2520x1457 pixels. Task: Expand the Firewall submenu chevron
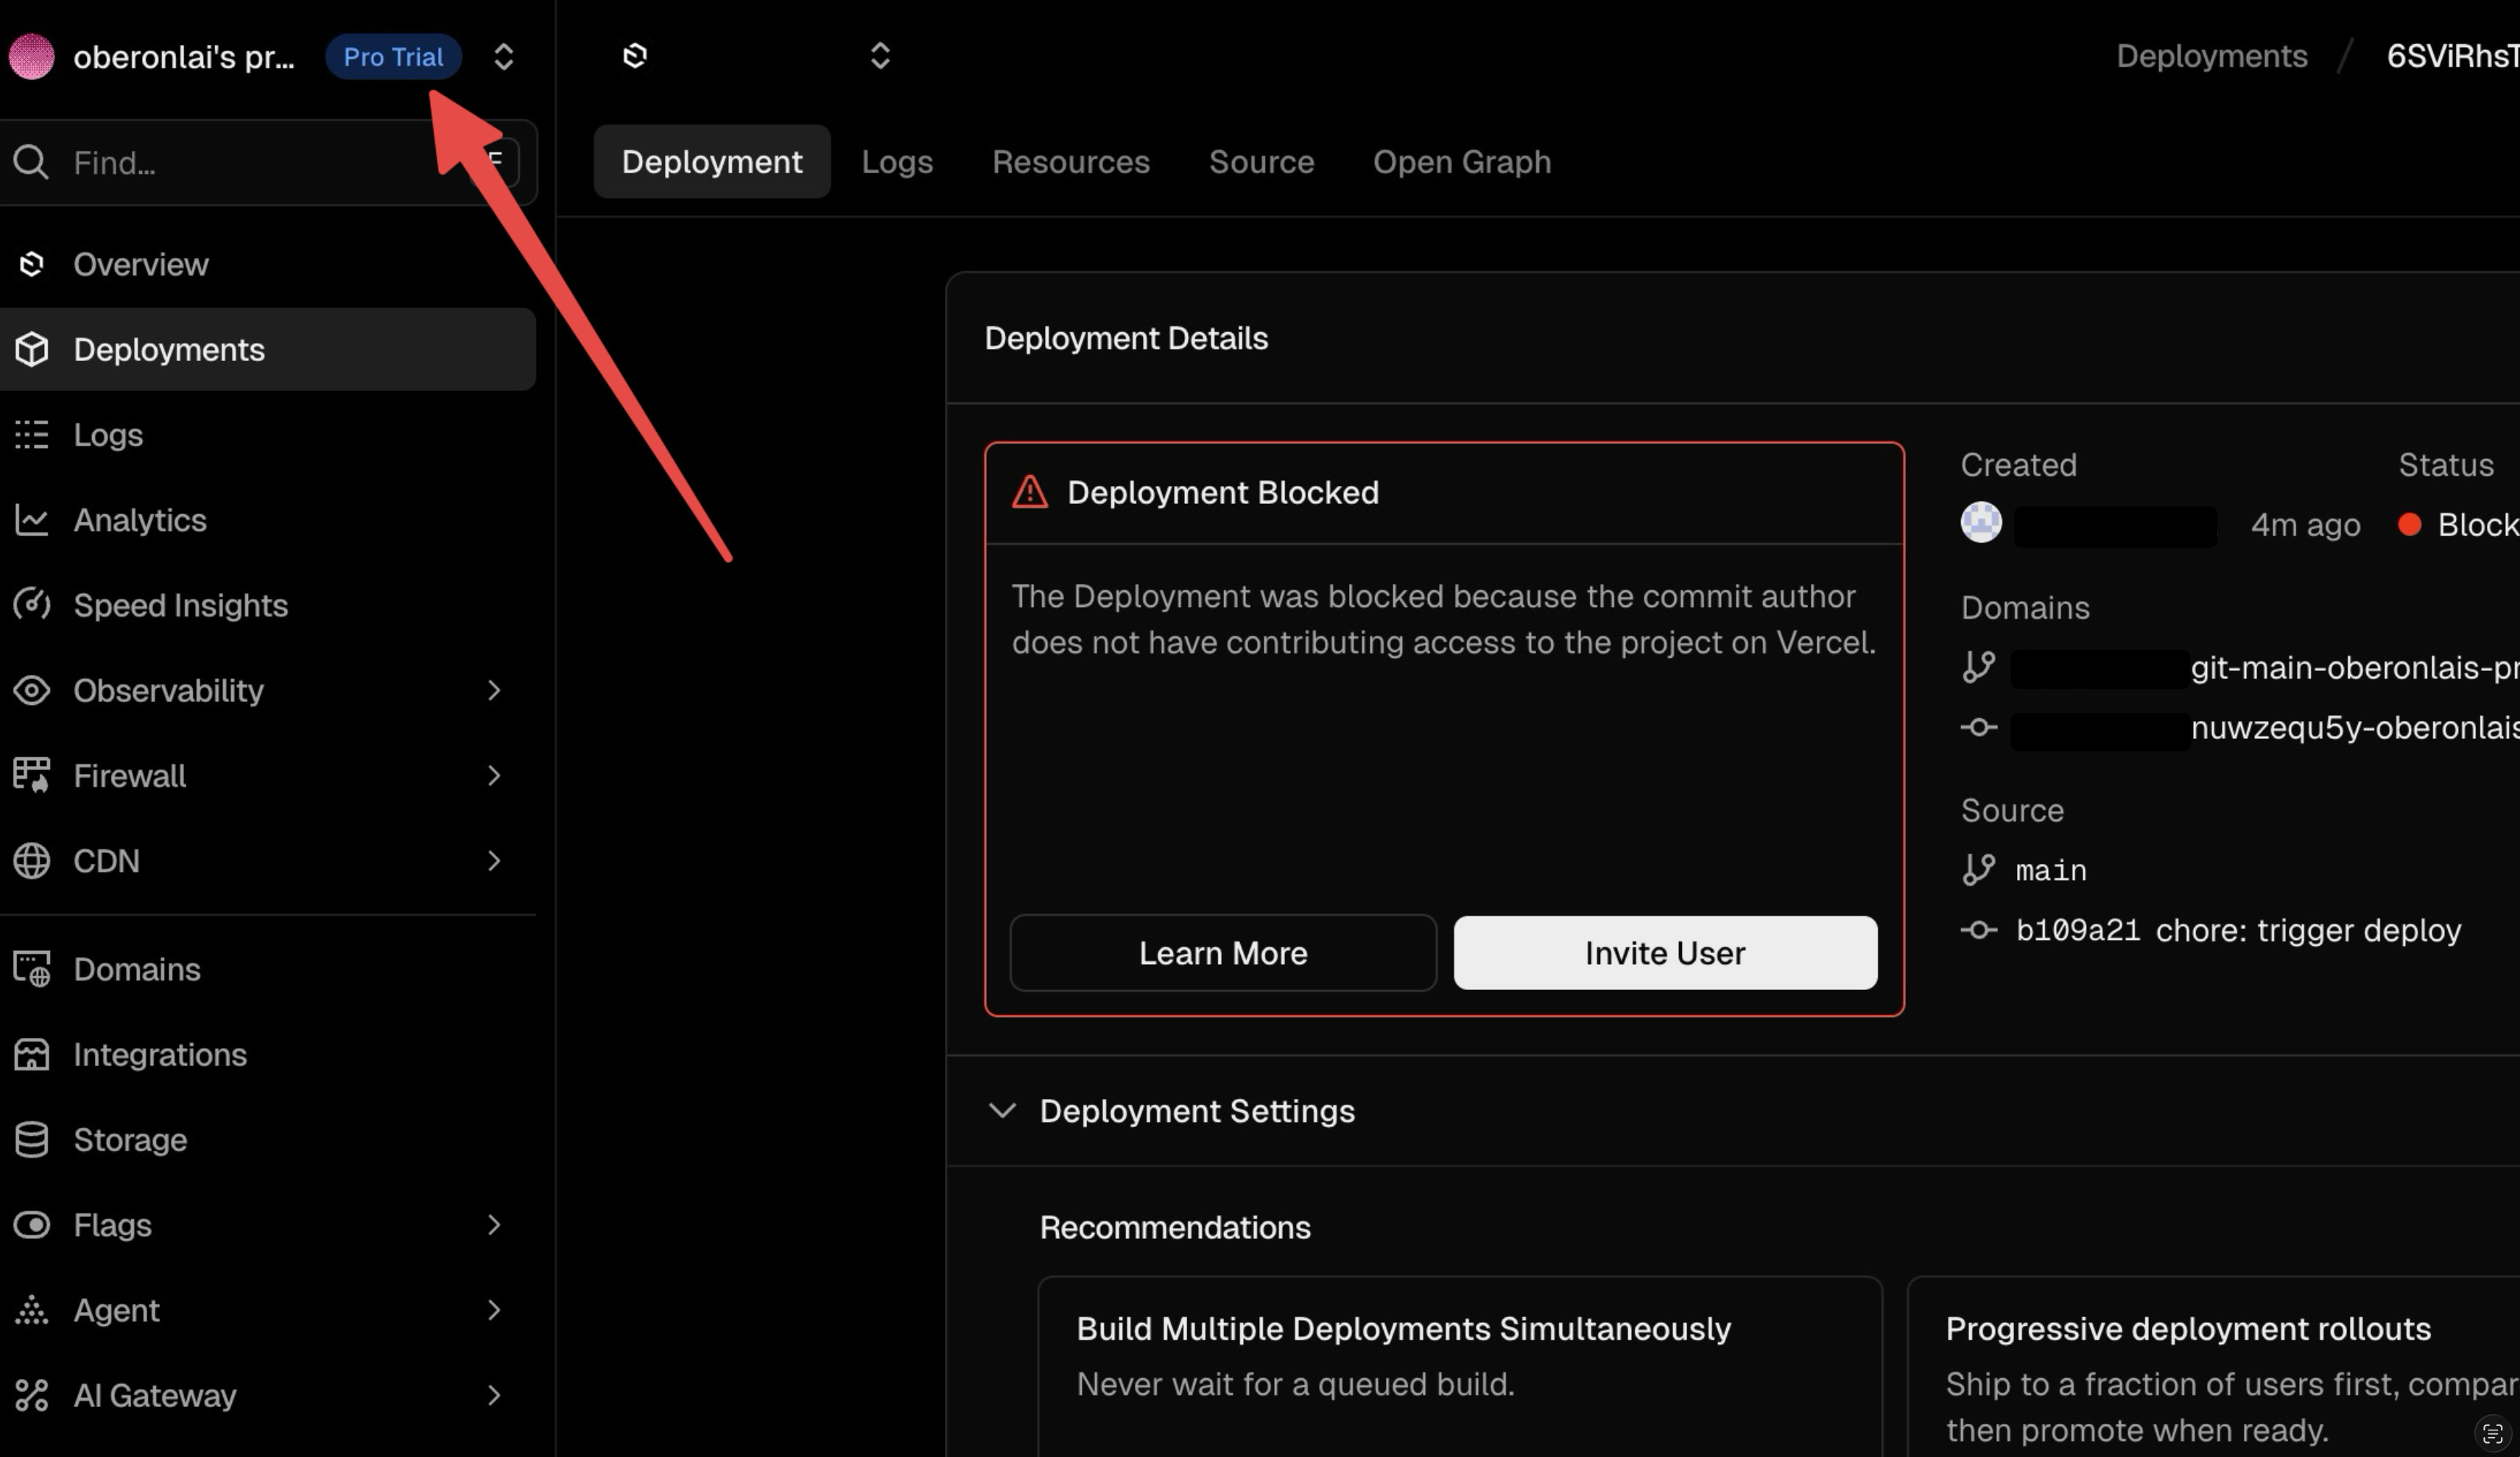point(493,775)
